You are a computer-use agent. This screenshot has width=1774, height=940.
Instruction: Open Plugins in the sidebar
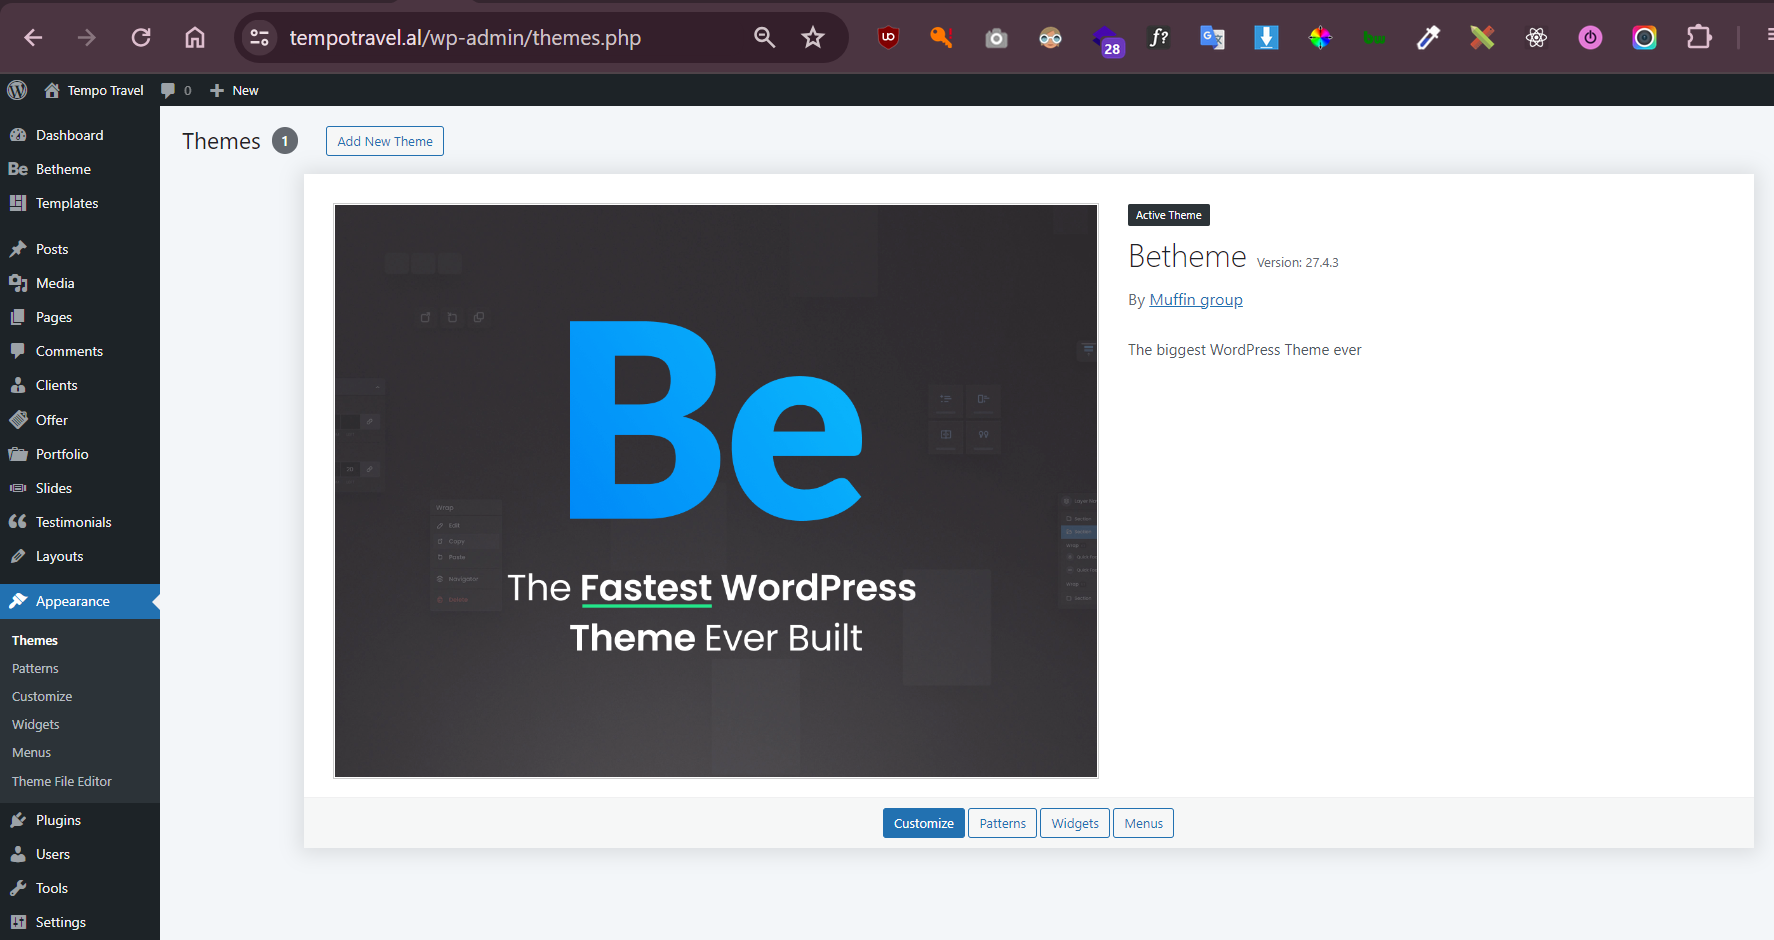[80, 820]
